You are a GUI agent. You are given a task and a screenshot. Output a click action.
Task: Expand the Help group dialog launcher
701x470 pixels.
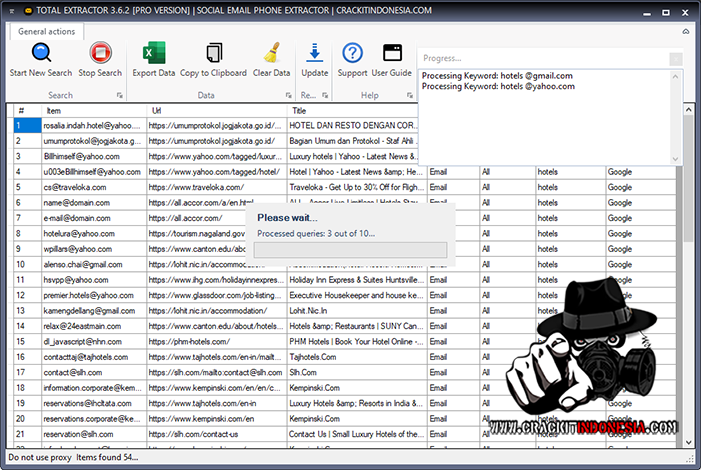(x=410, y=96)
